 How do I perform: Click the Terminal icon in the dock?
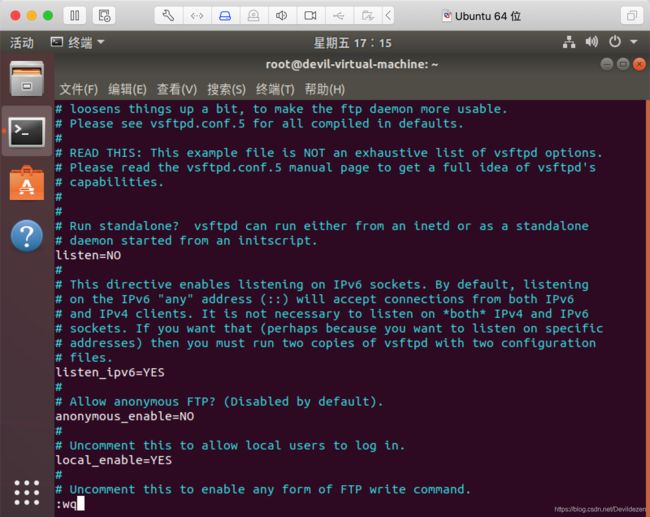[x=27, y=132]
